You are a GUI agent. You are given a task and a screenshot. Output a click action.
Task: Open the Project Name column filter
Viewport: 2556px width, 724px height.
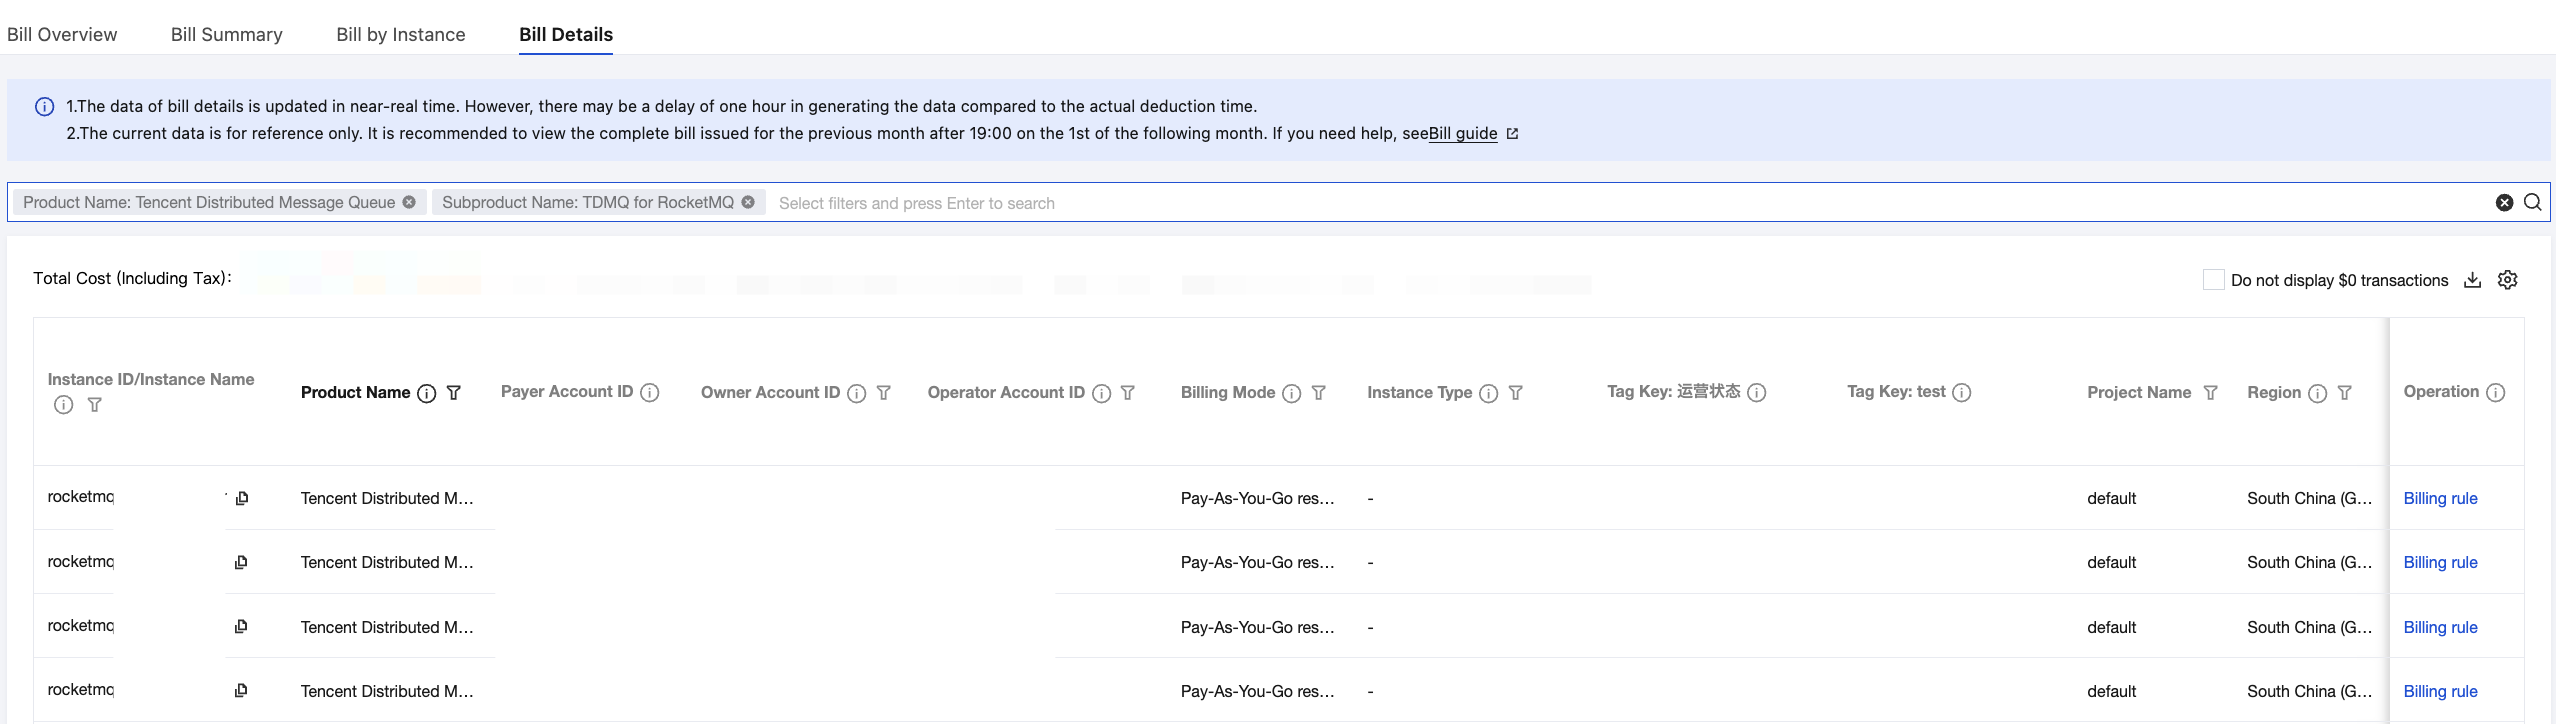pyautogui.click(x=2211, y=393)
